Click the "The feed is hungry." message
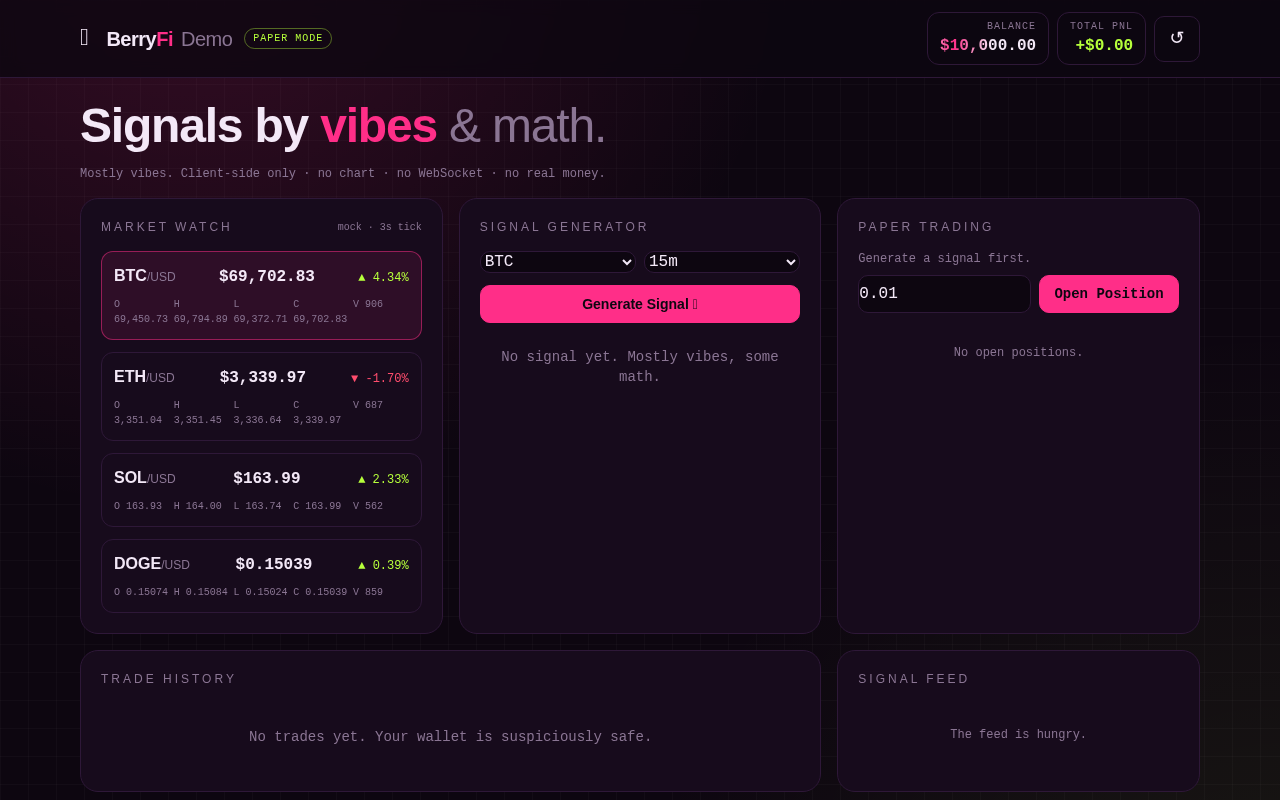Image resolution: width=1280 pixels, height=800 pixels. pos(1018,735)
